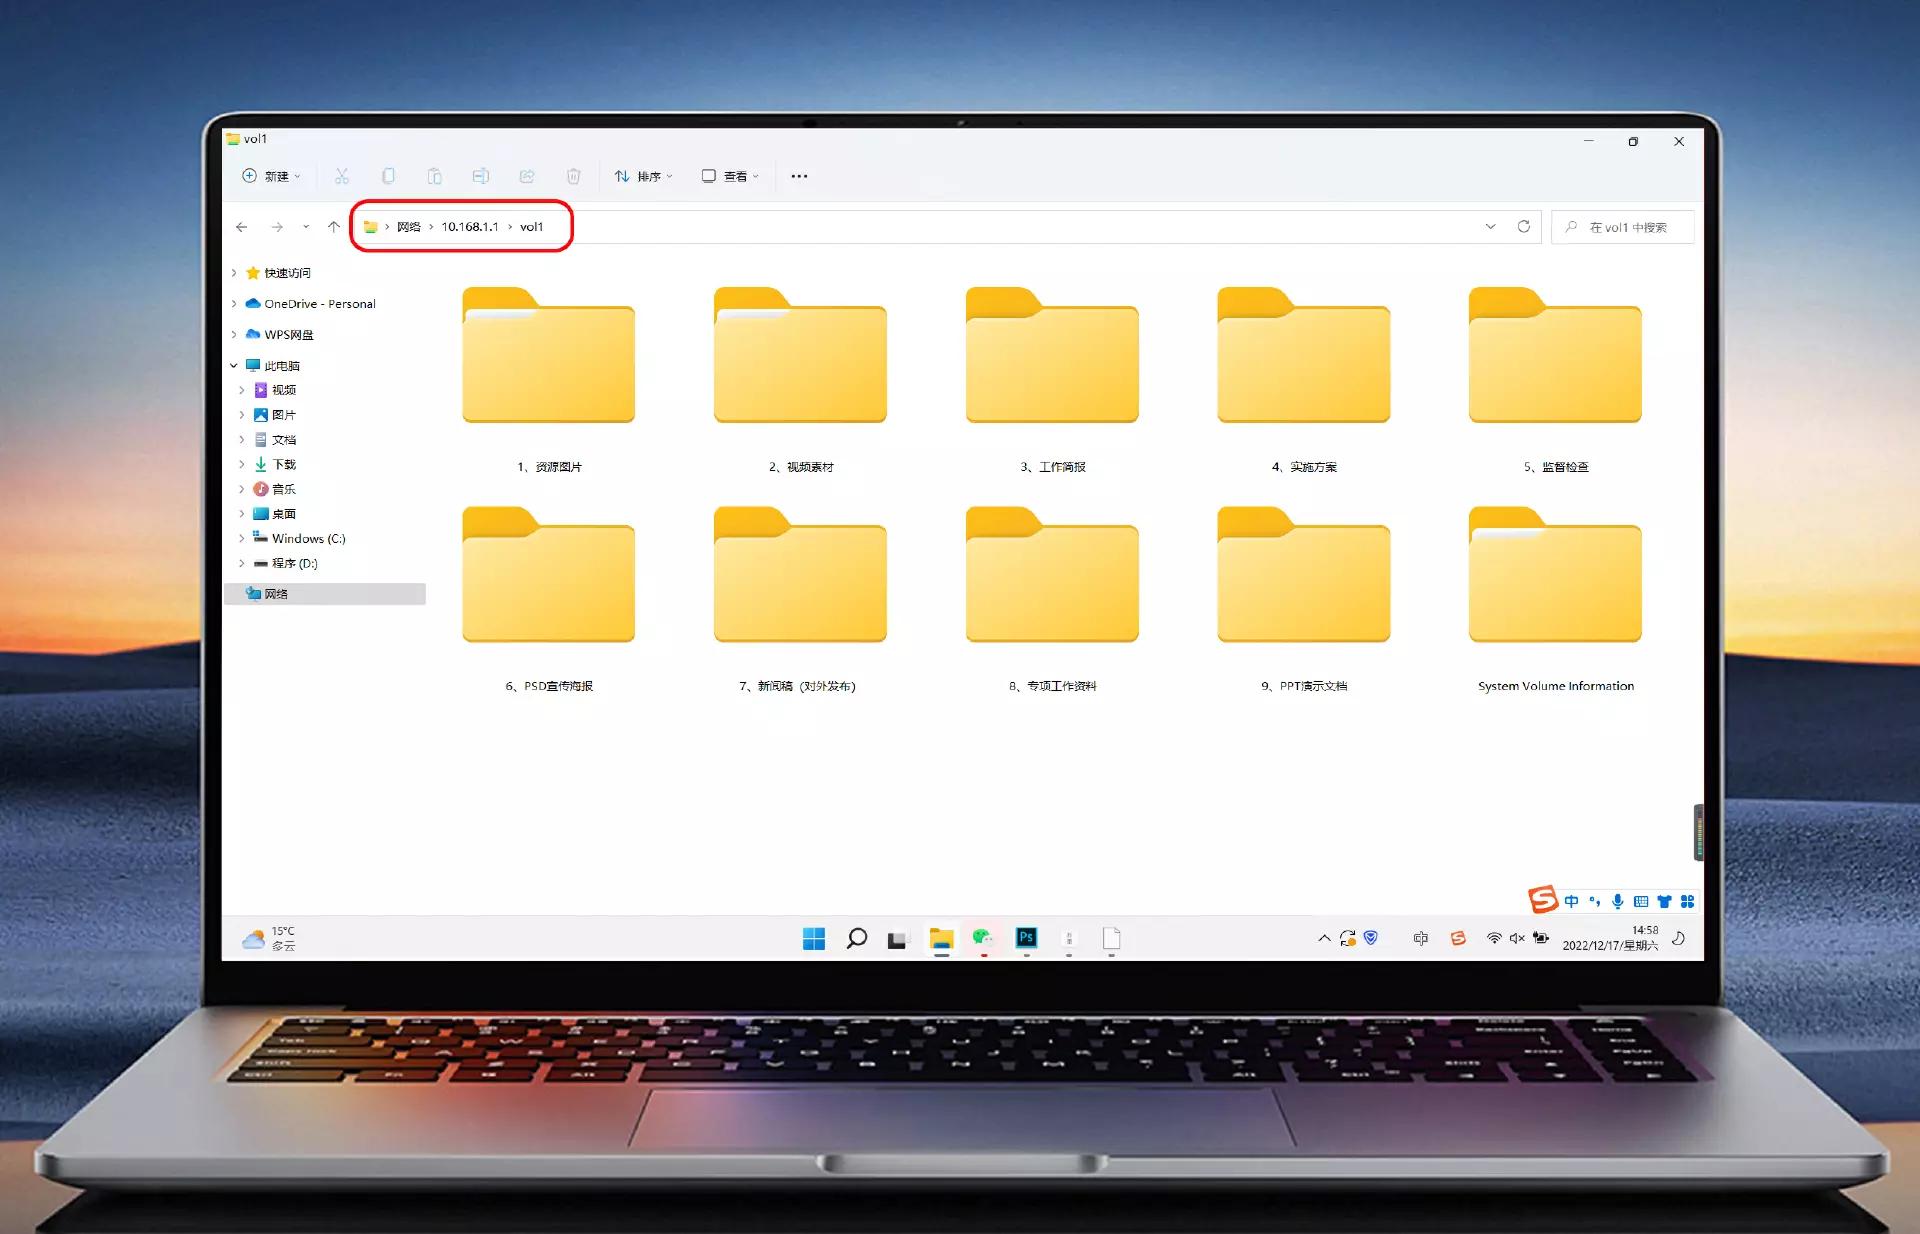Open the three-dot more options menu

click(799, 176)
